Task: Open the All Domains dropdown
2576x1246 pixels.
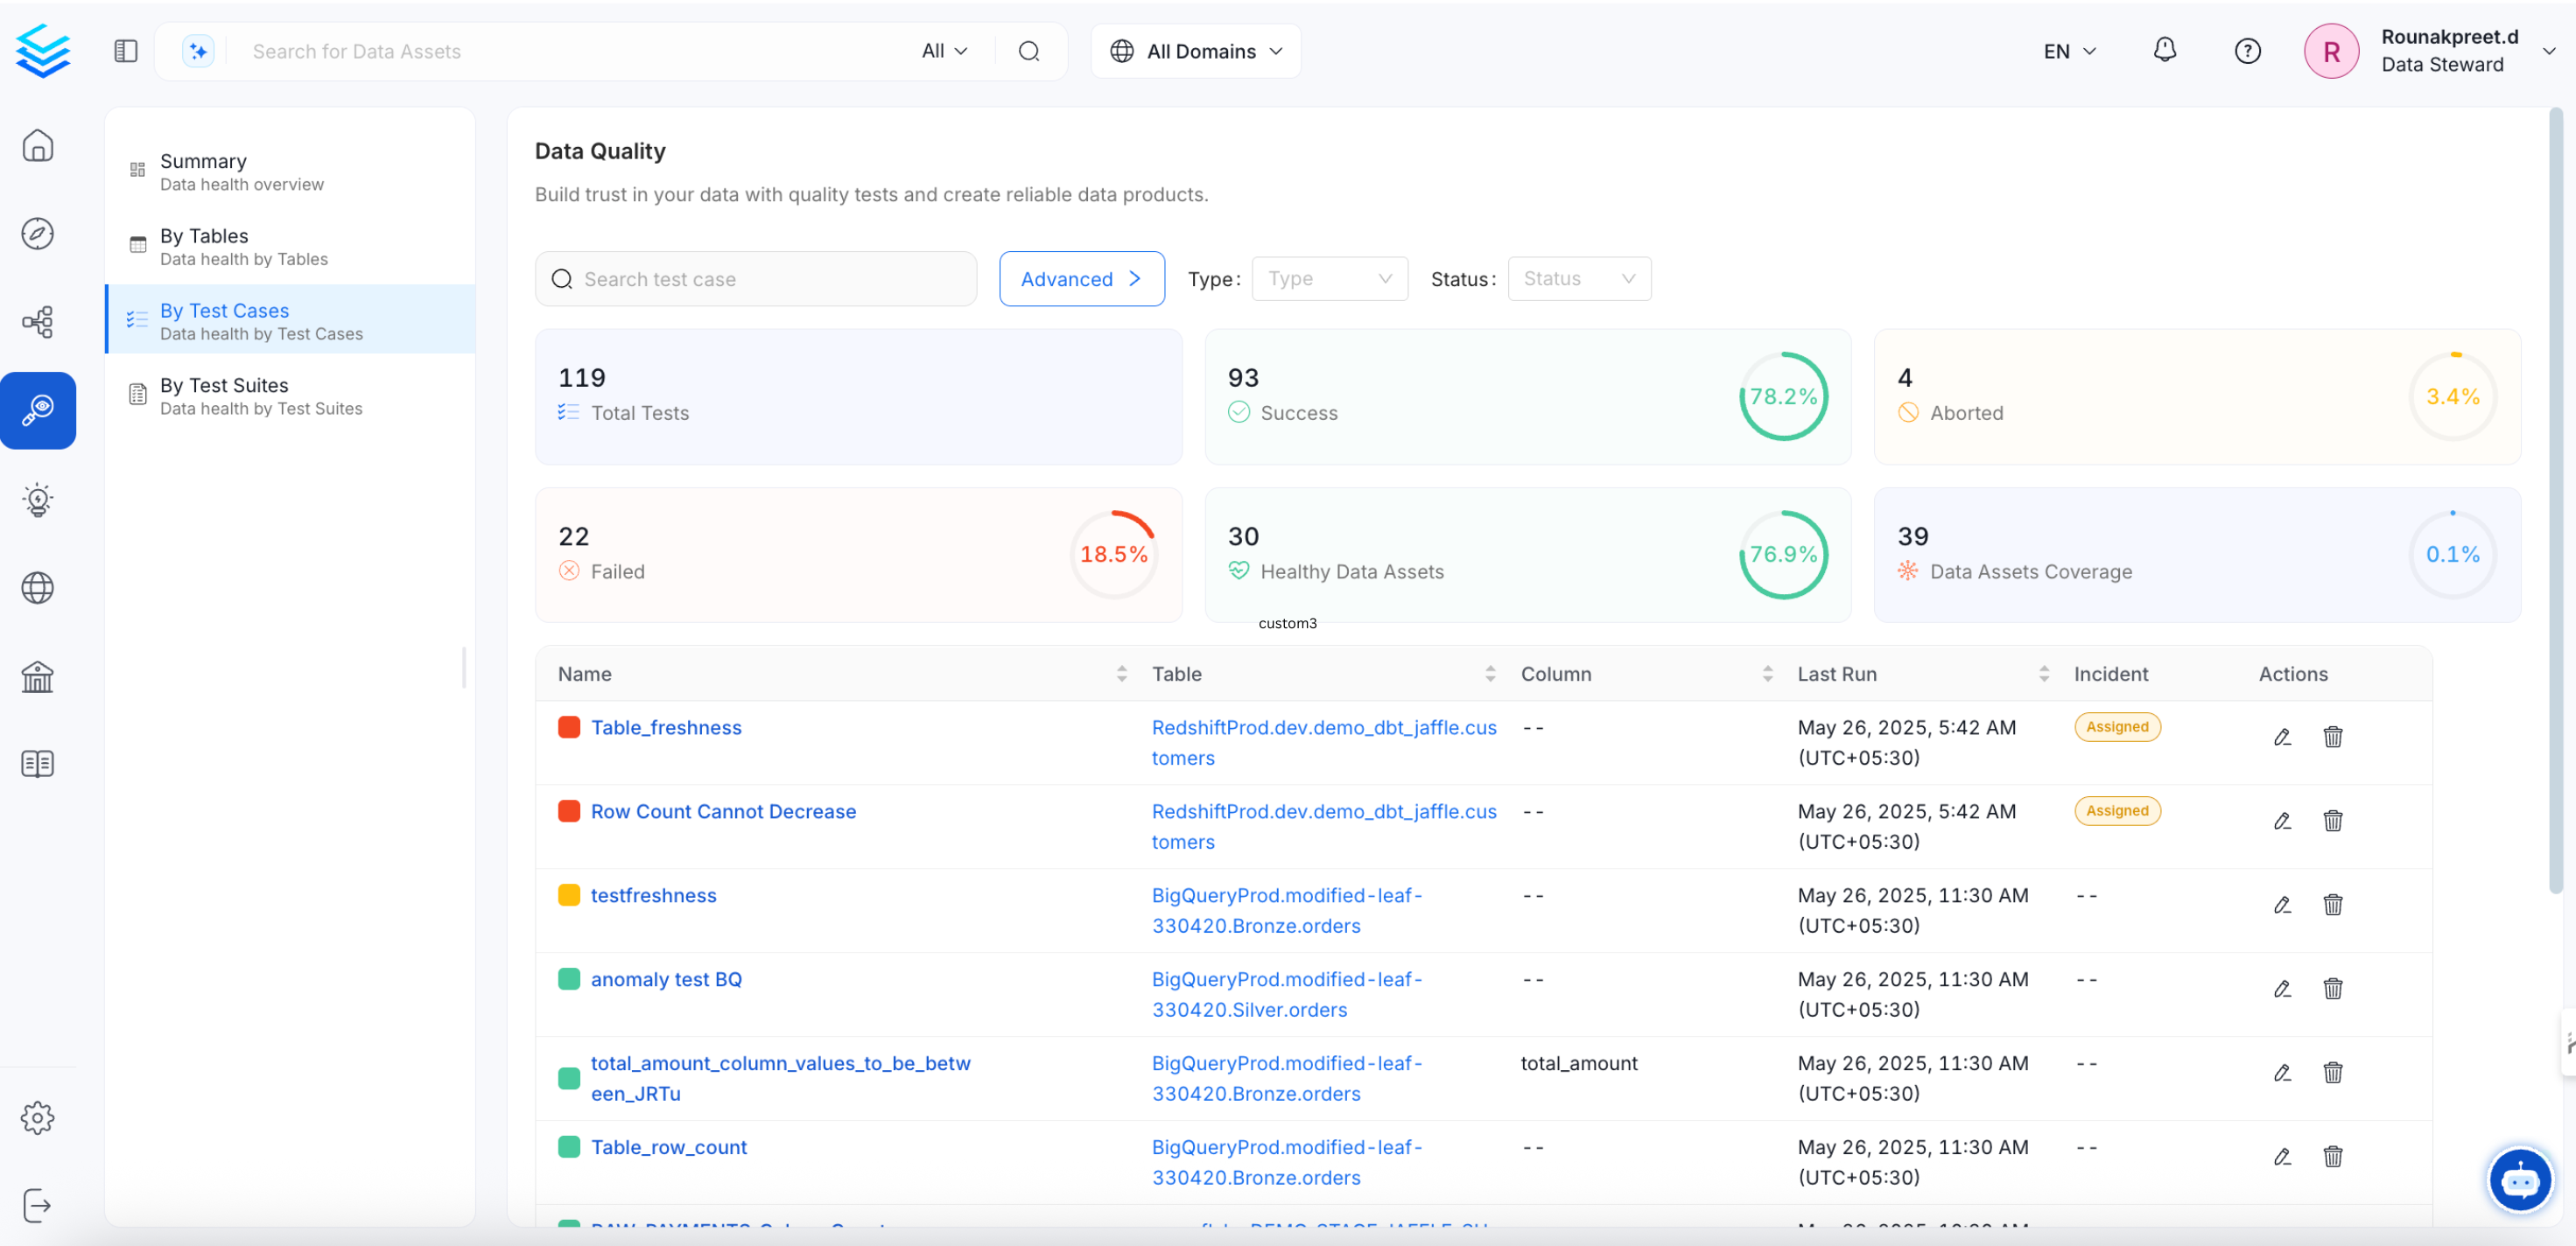Action: pos(1196,50)
